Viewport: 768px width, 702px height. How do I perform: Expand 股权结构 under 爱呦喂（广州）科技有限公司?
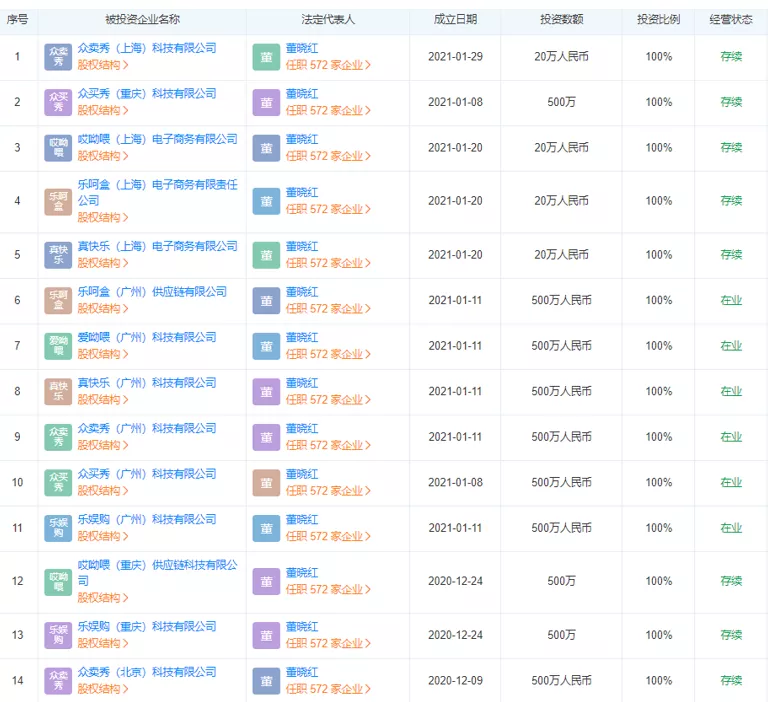[x=103, y=354]
